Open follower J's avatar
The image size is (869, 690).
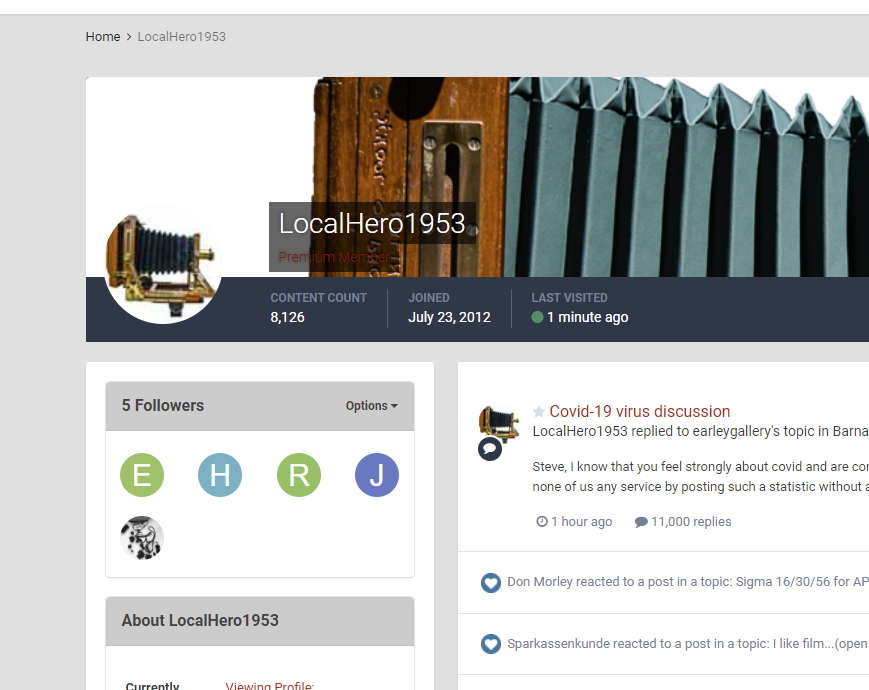[377, 475]
